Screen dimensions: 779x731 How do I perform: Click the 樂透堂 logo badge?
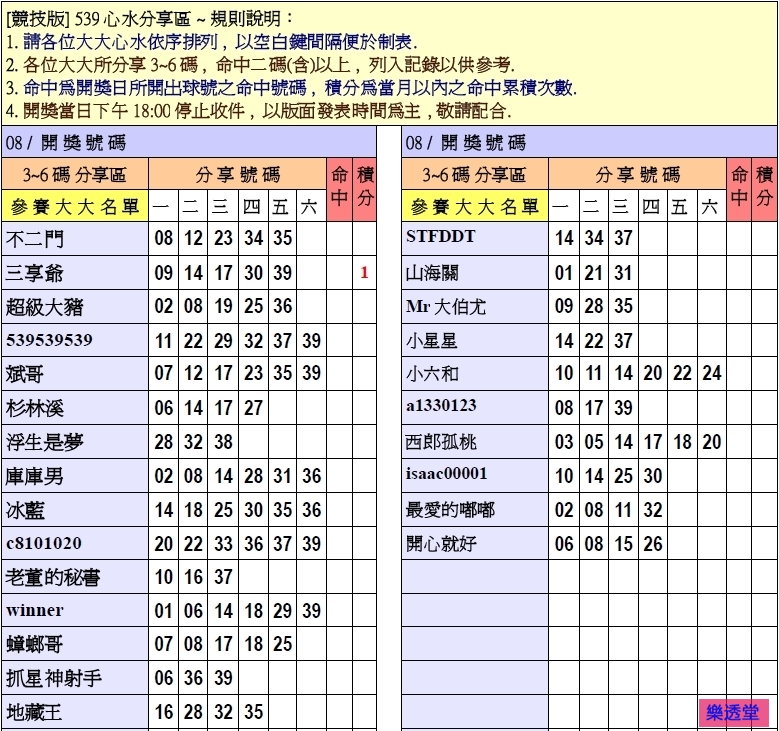733,713
